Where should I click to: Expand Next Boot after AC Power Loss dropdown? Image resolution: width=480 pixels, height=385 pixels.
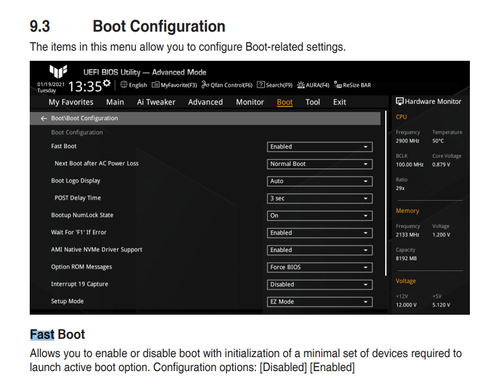pos(320,164)
